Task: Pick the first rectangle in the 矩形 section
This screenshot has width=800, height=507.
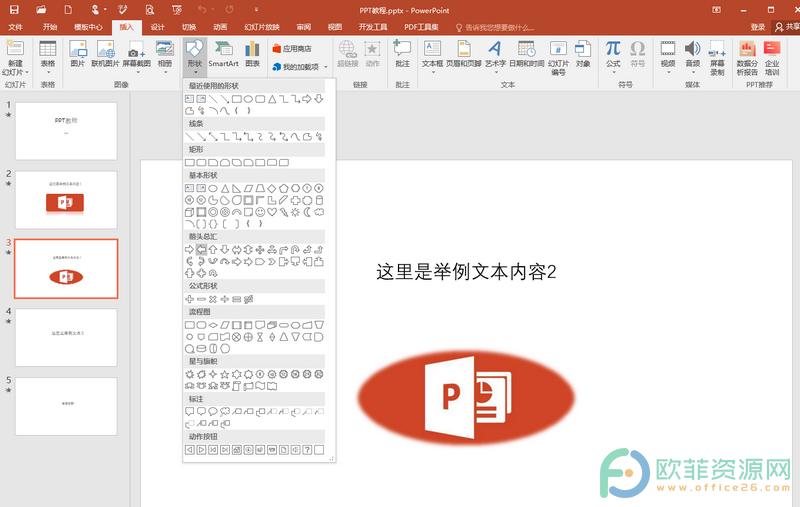Action: pyautogui.click(x=189, y=163)
